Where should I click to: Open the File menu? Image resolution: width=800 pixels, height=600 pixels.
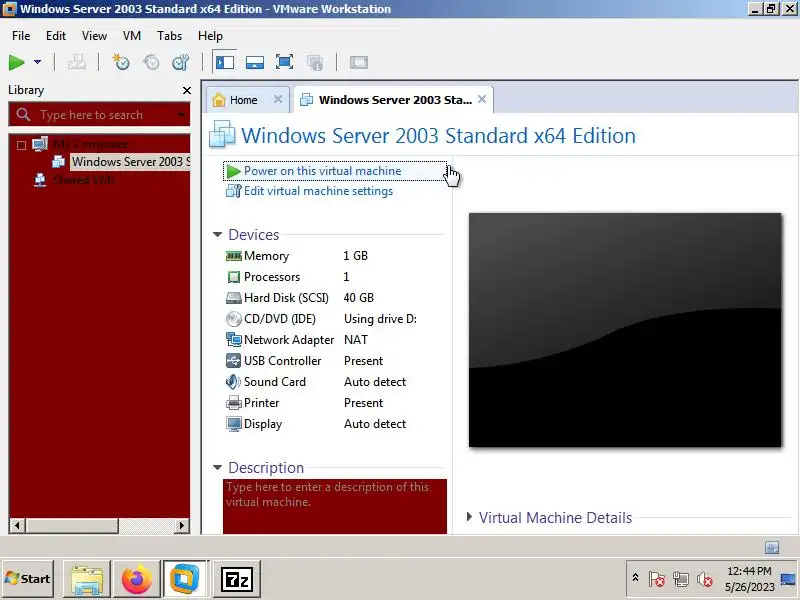(21, 36)
